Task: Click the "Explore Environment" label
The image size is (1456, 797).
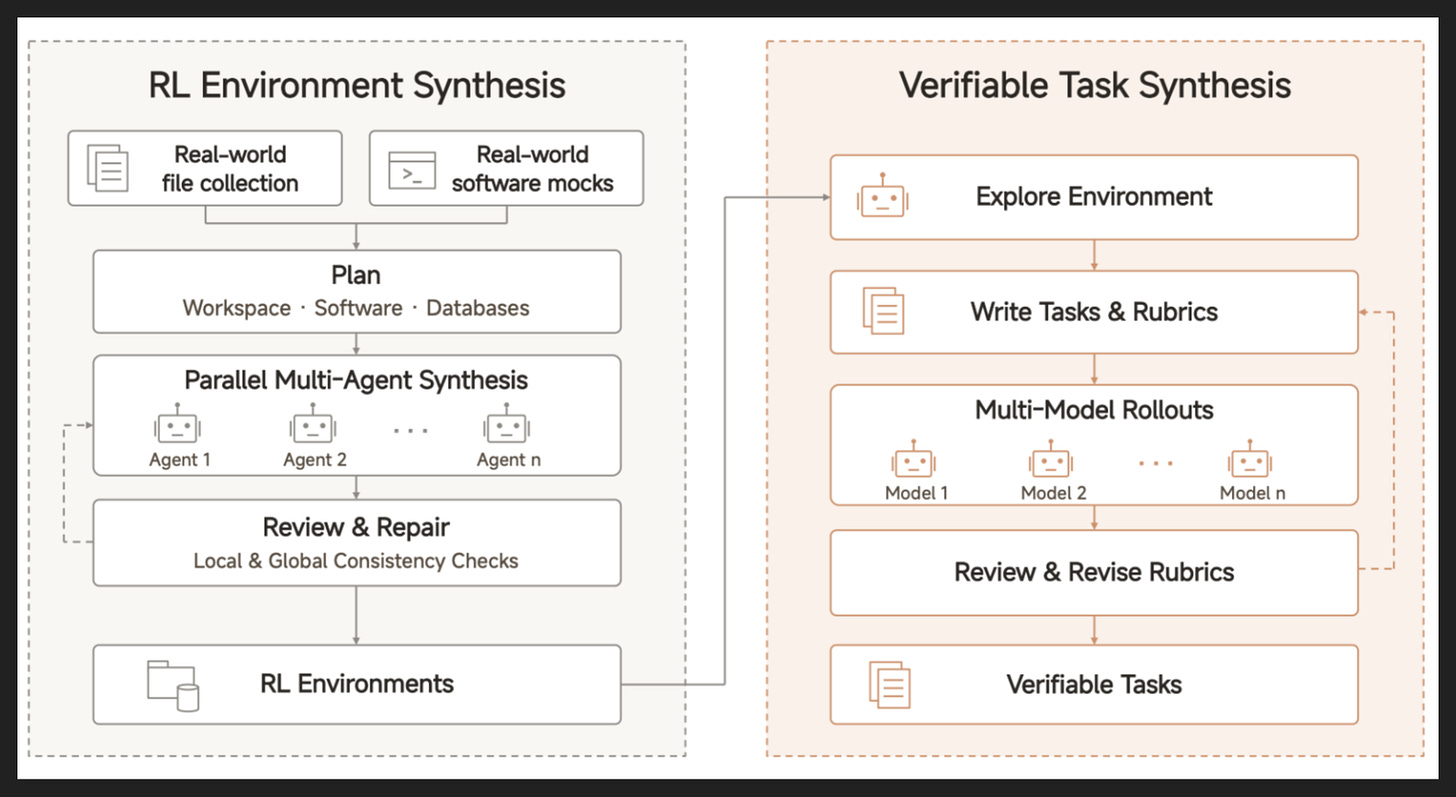Action: pyautogui.click(x=1094, y=196)
